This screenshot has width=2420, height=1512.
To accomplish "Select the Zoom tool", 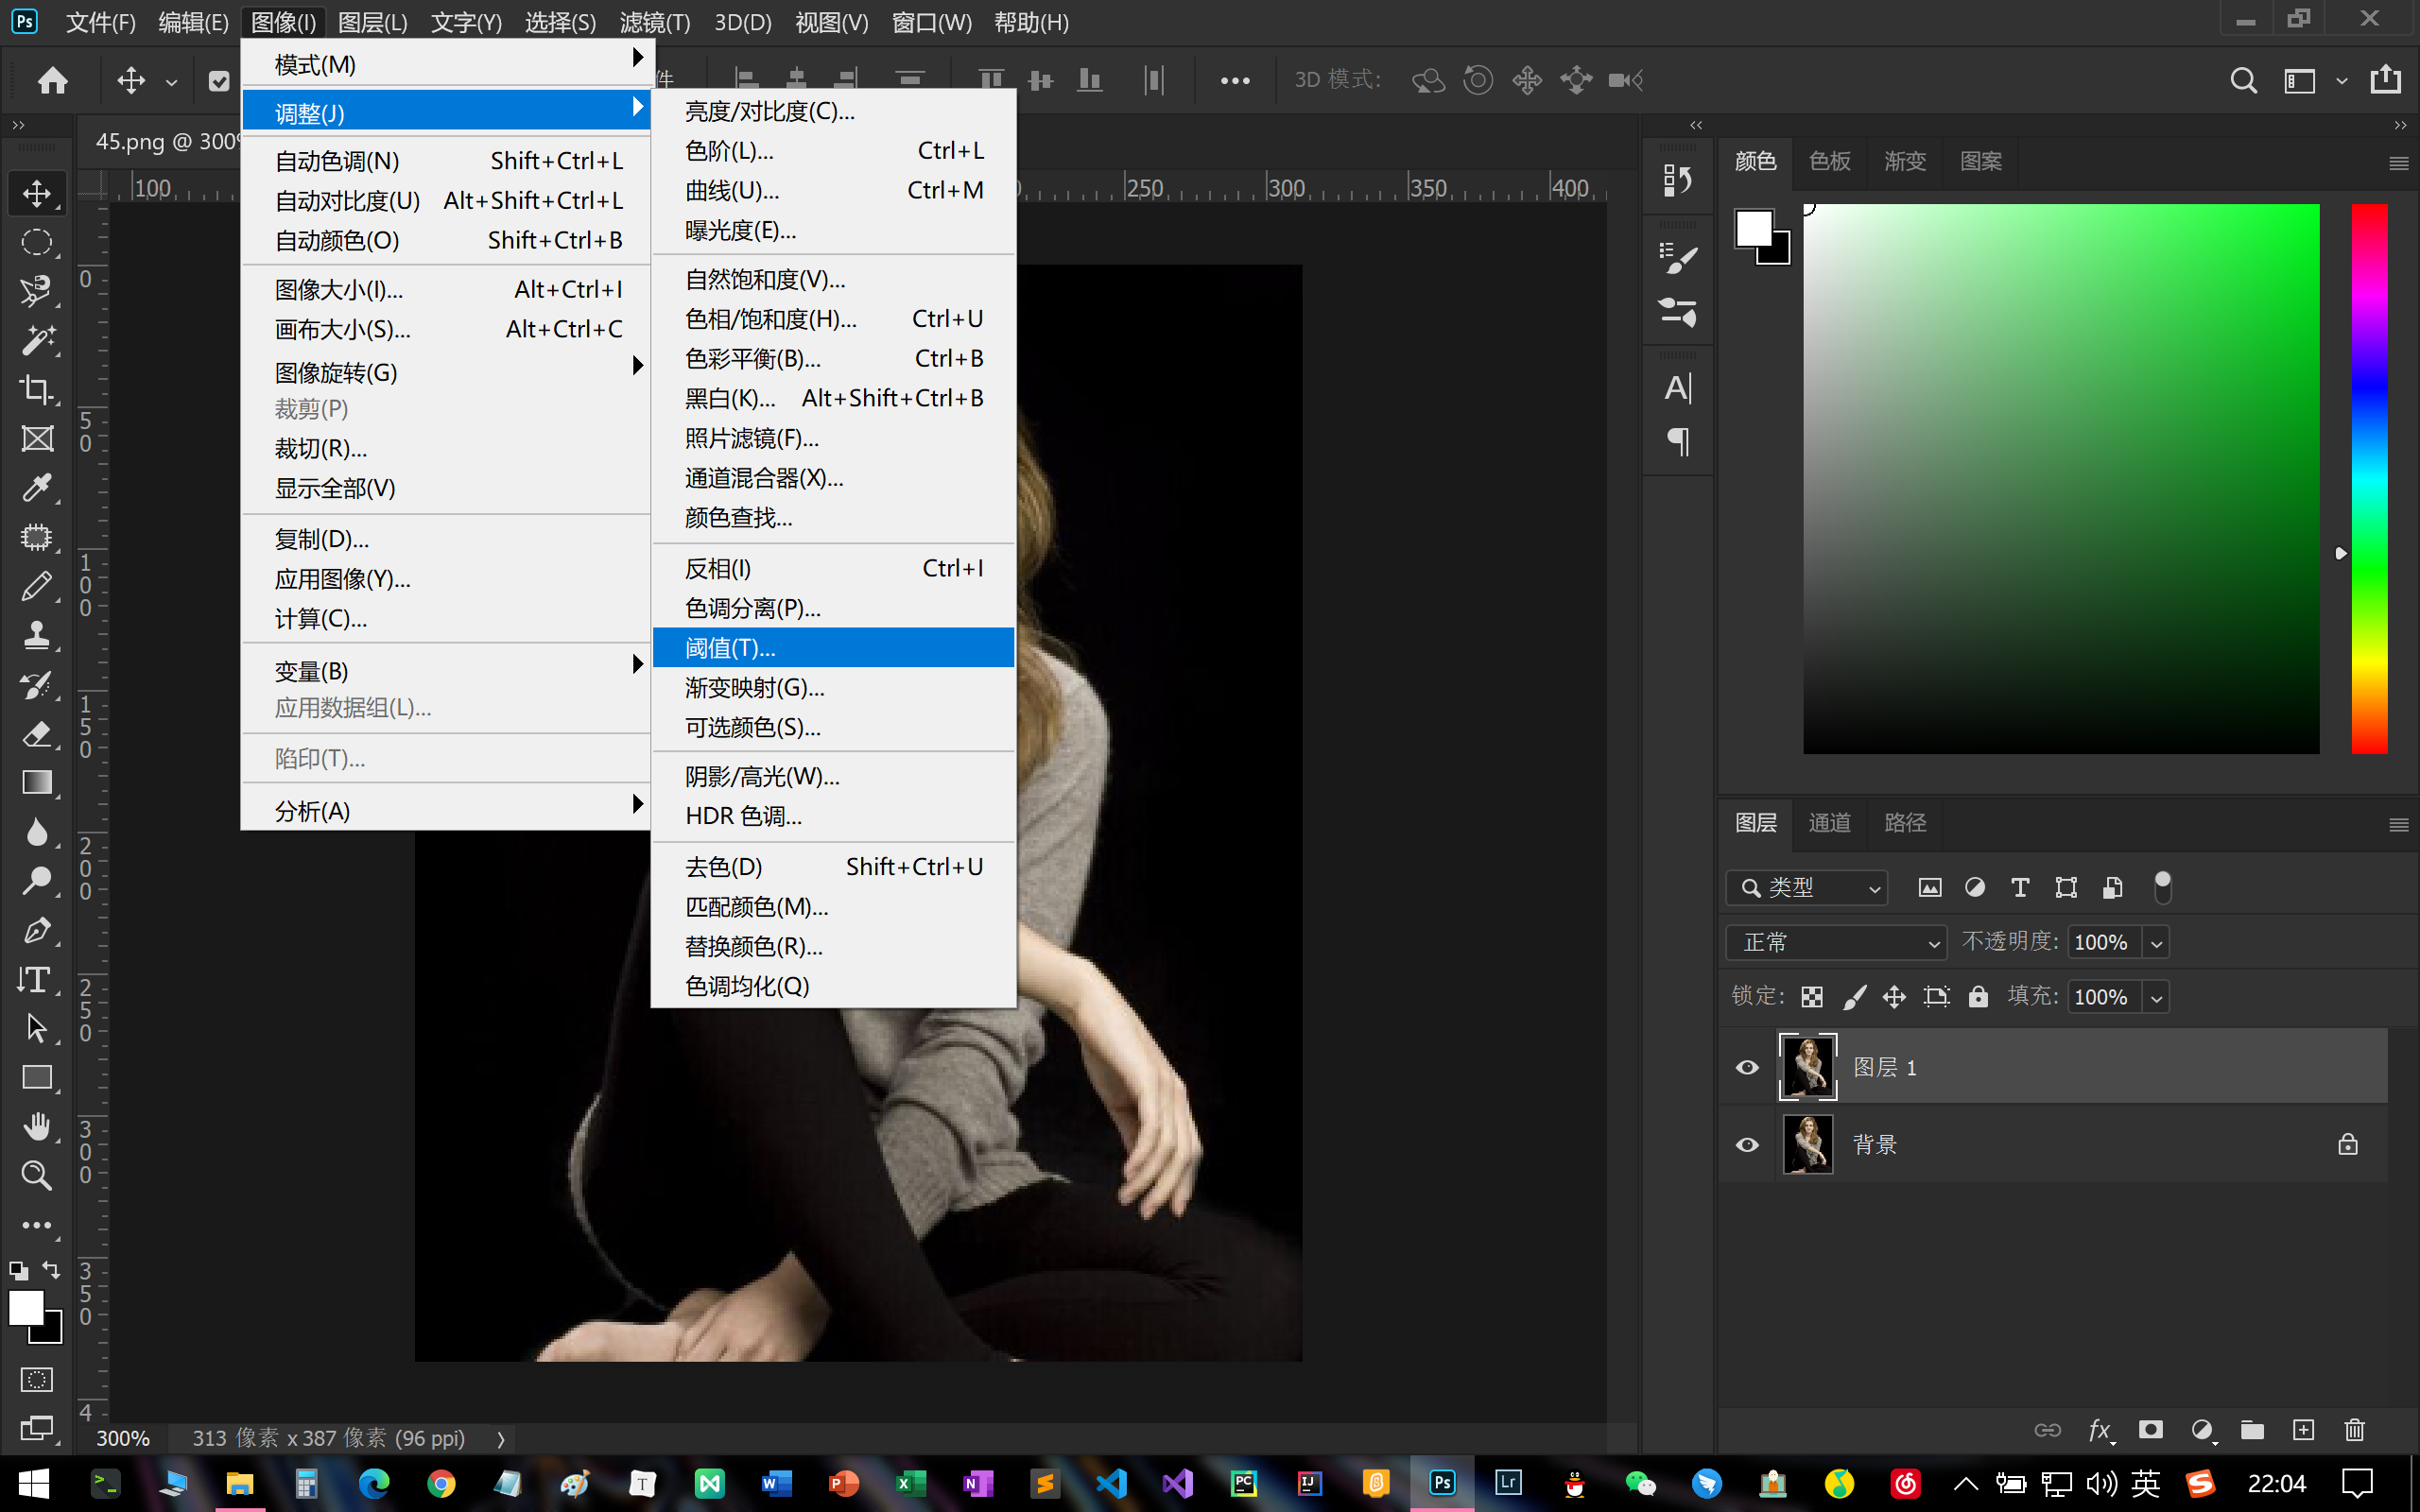I will [37, 1176].
